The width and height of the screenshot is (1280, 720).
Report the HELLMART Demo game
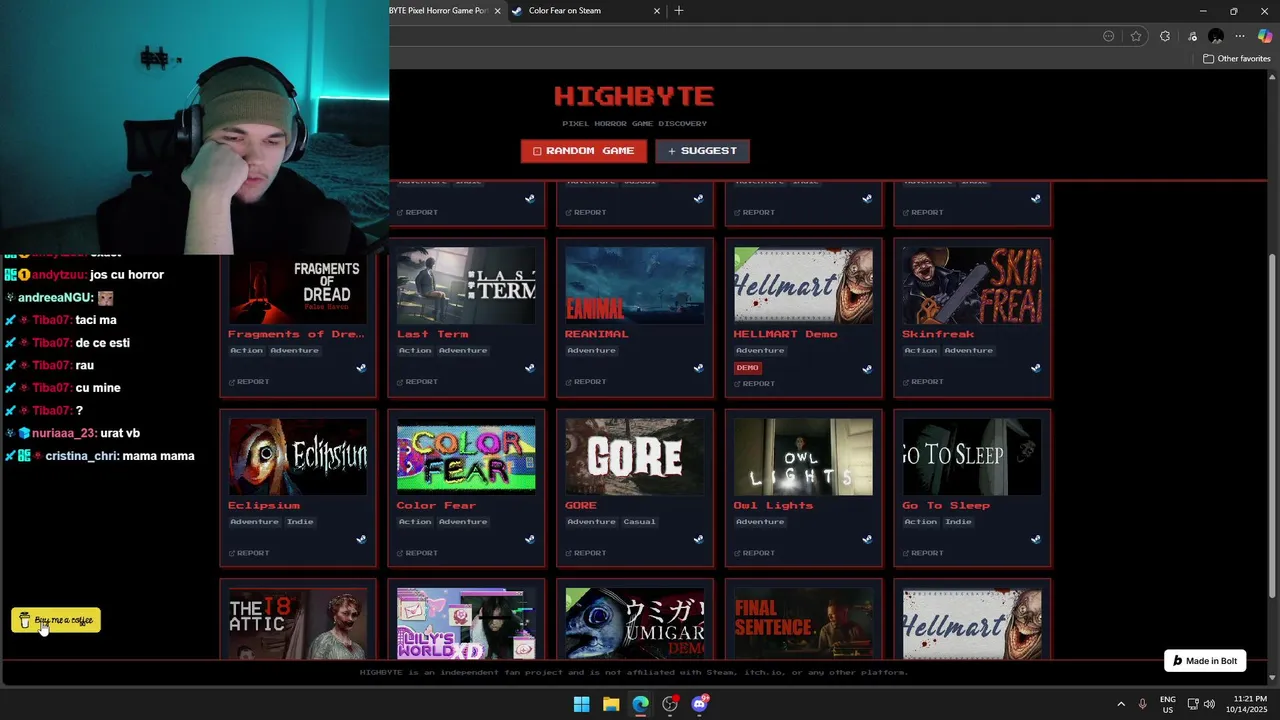[x=755, y=383]
